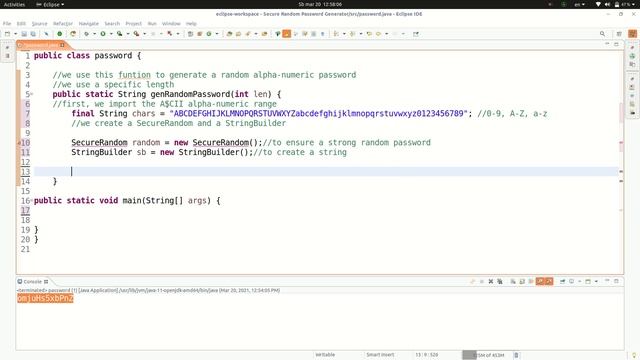Click the Next Annotation arrow icon
This screenshot has width=640, height=360.
pos(336,34)
